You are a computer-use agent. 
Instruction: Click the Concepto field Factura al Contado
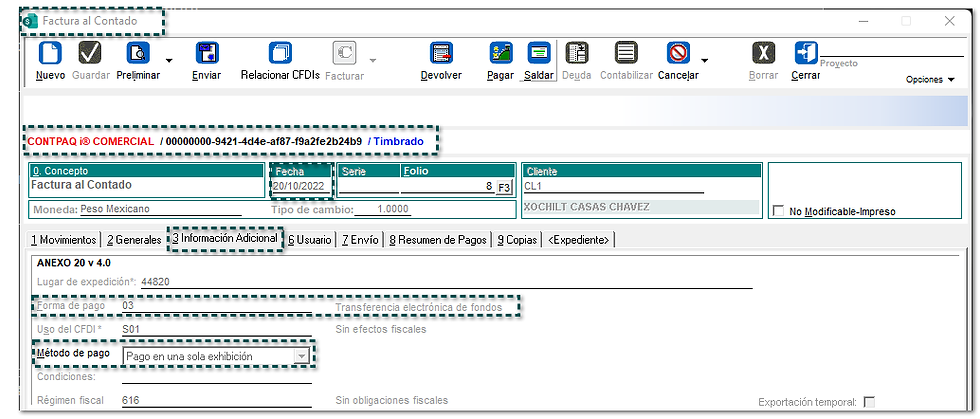tap(147, 186)
